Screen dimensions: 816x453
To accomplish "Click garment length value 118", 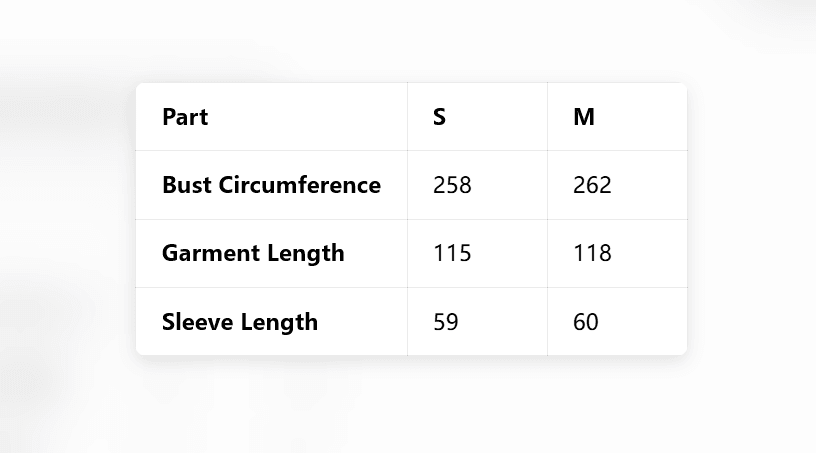I will tap(592, 253).
